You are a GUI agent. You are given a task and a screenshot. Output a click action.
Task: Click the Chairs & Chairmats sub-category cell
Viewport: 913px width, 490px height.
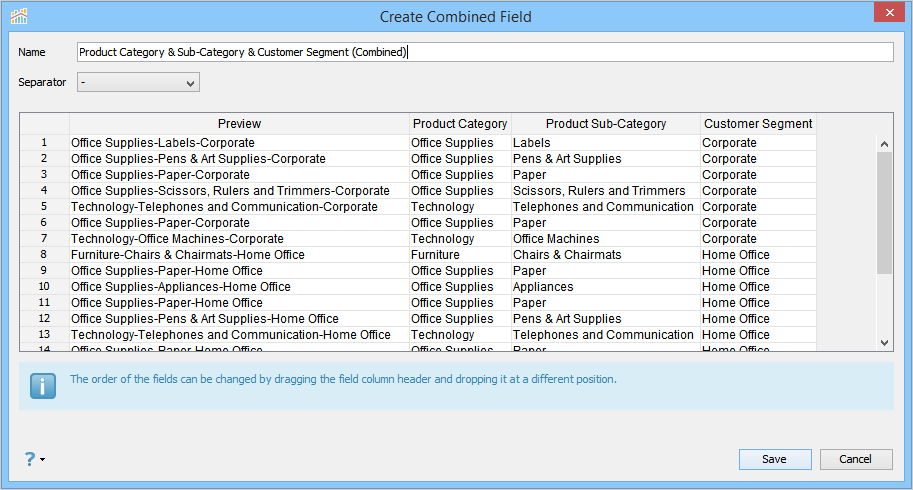567,255
